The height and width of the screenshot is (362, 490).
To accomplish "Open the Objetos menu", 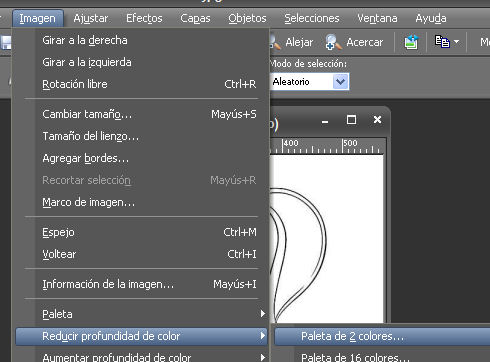I will pos(247,18).
